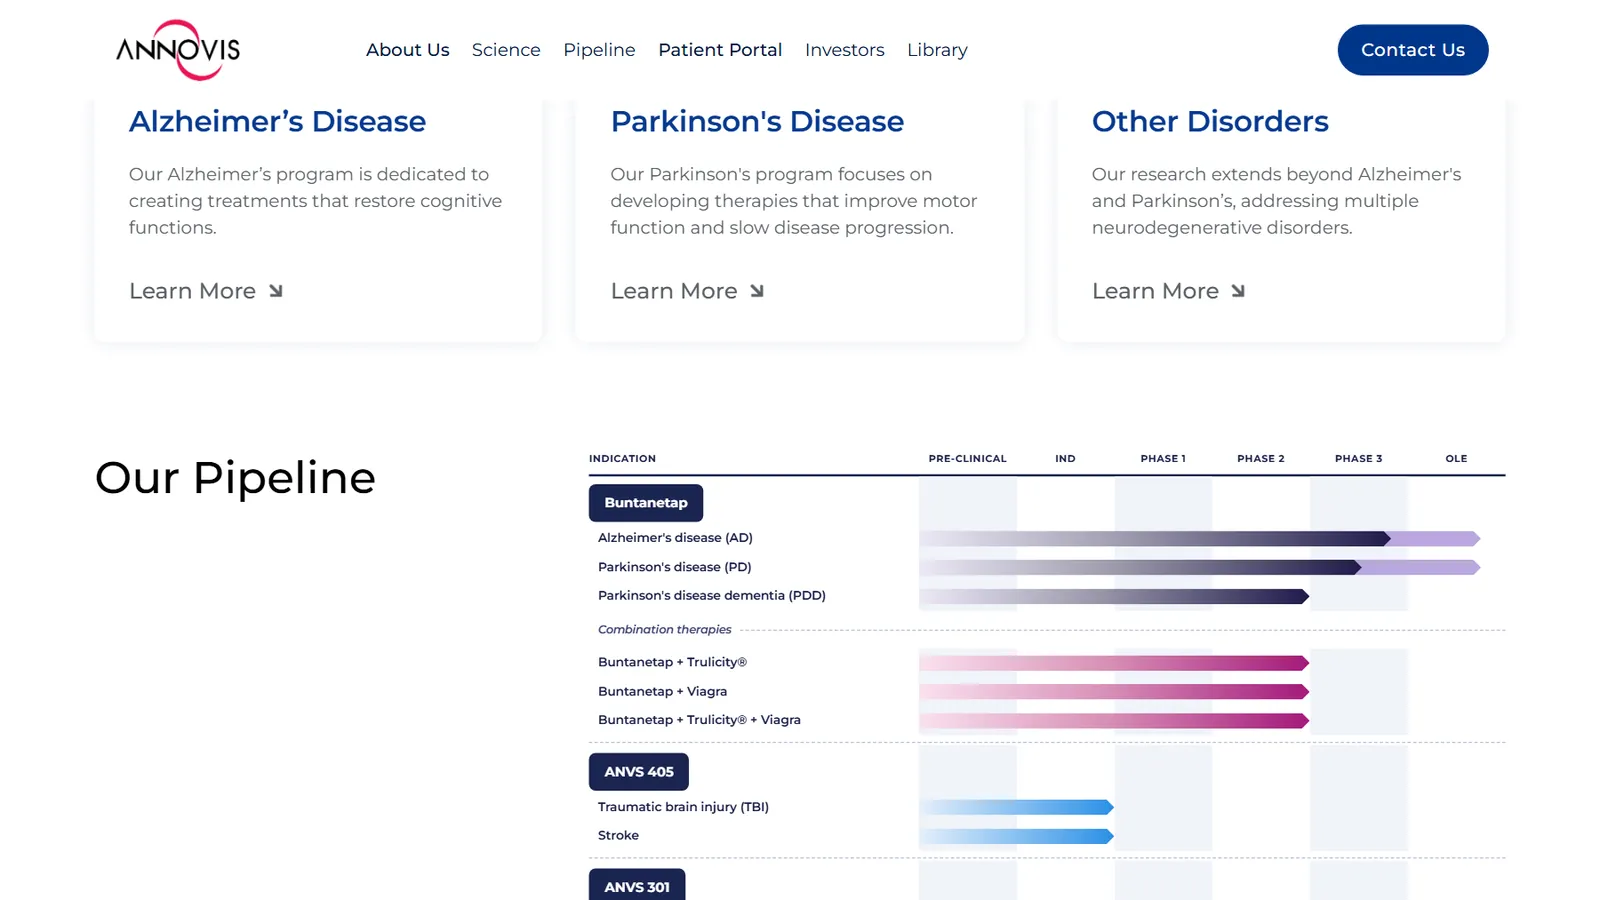
Task: Click the arrow icon in Other Disorders card
Action: coord(1238,291)
